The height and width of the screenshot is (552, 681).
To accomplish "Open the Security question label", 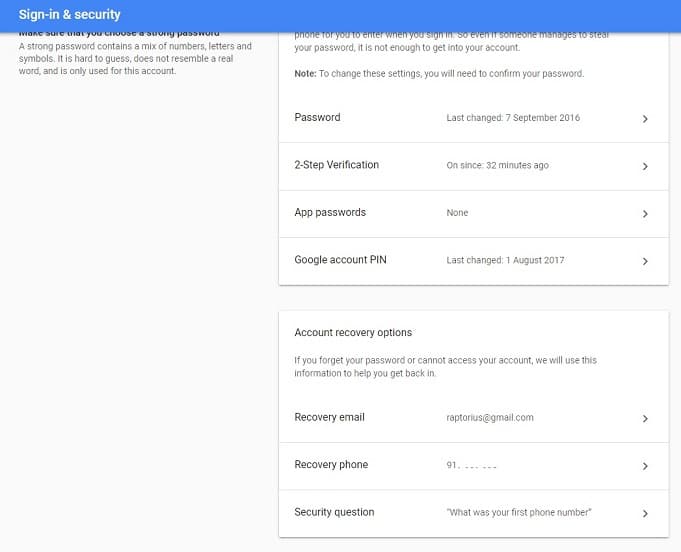I will 334,512.
